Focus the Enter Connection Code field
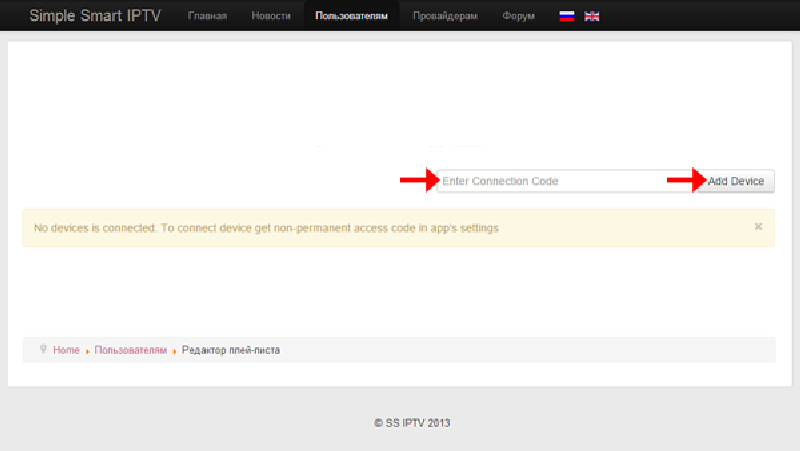This screenshot has width=800, height=451. [x=550, y=181]
